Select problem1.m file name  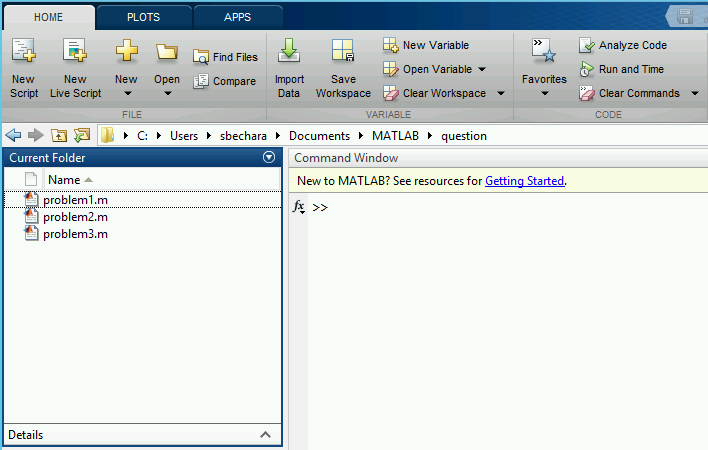75,199
